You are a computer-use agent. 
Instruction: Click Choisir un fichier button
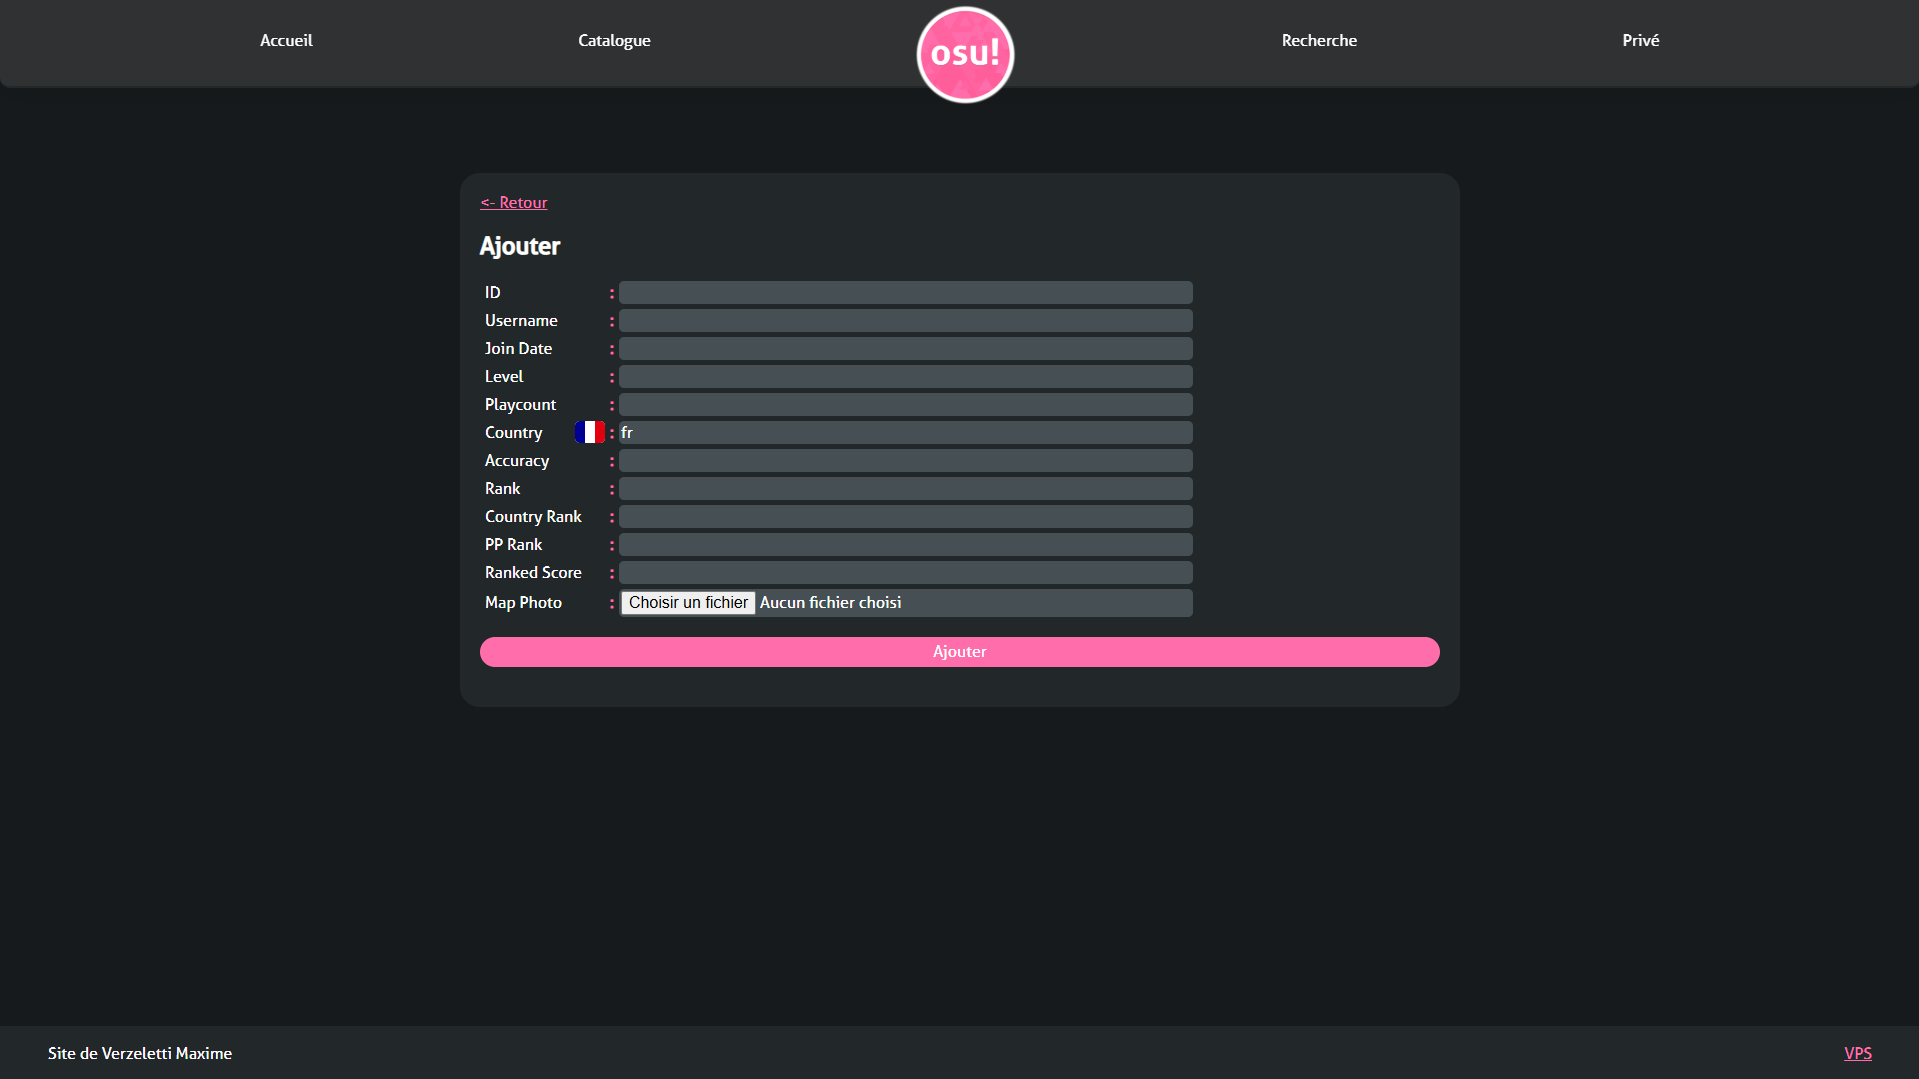[x=688, y=602]
